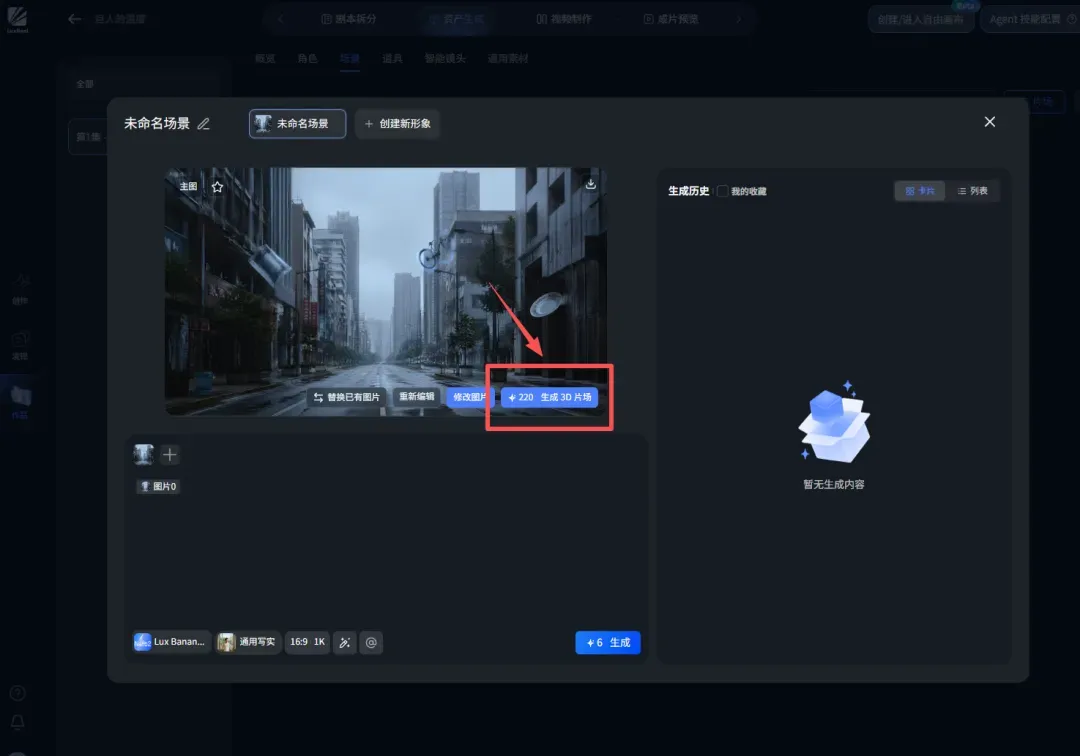Click the @ mention icon
Image resolution: width=1080 pixels, height=756 pixels.
(371, 642)
